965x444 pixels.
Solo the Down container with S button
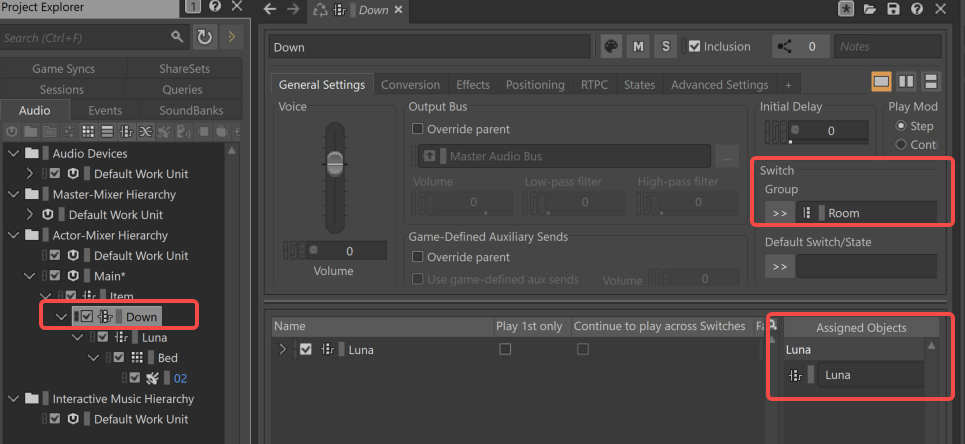coord(664,46)
